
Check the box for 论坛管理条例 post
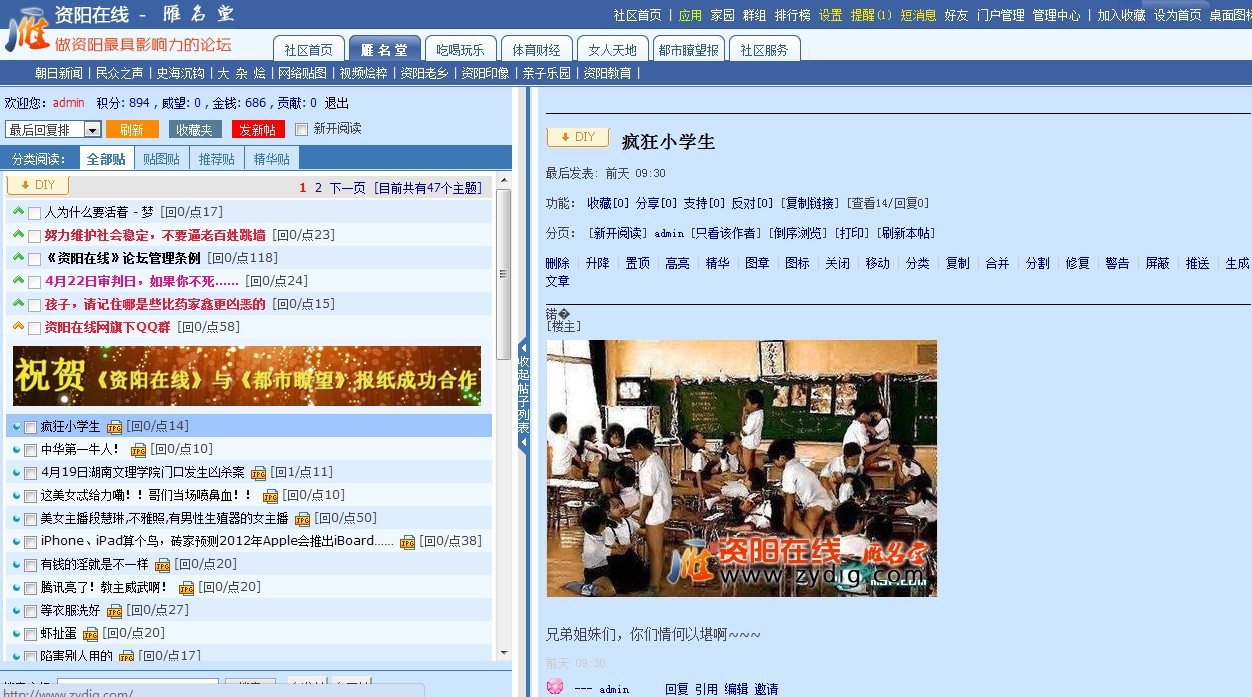(35, 259)
